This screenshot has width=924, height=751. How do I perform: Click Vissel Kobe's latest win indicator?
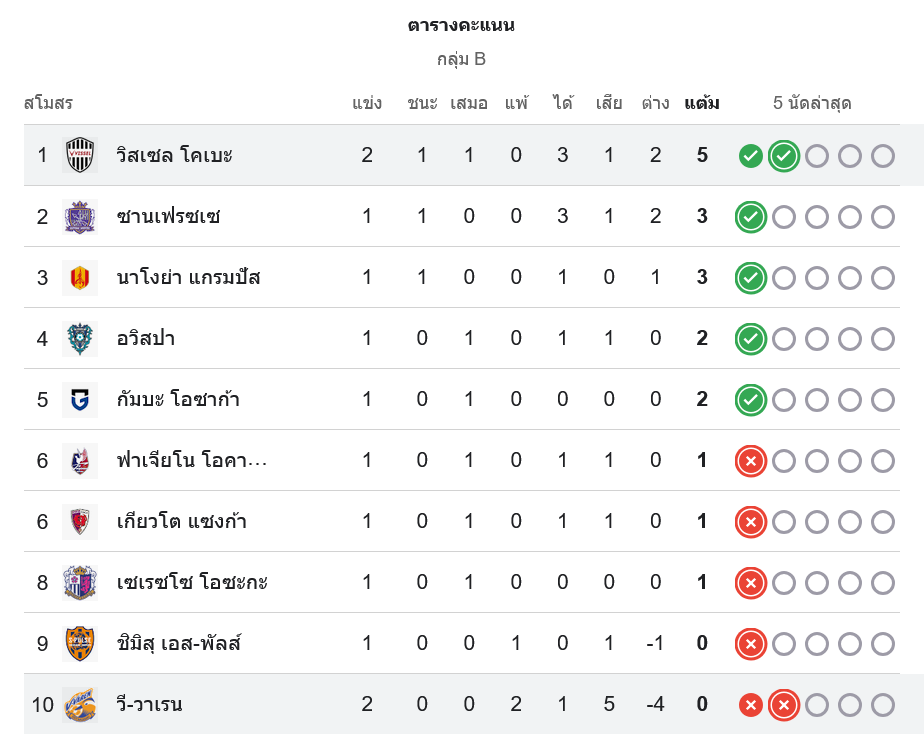(x=784, y=156)
